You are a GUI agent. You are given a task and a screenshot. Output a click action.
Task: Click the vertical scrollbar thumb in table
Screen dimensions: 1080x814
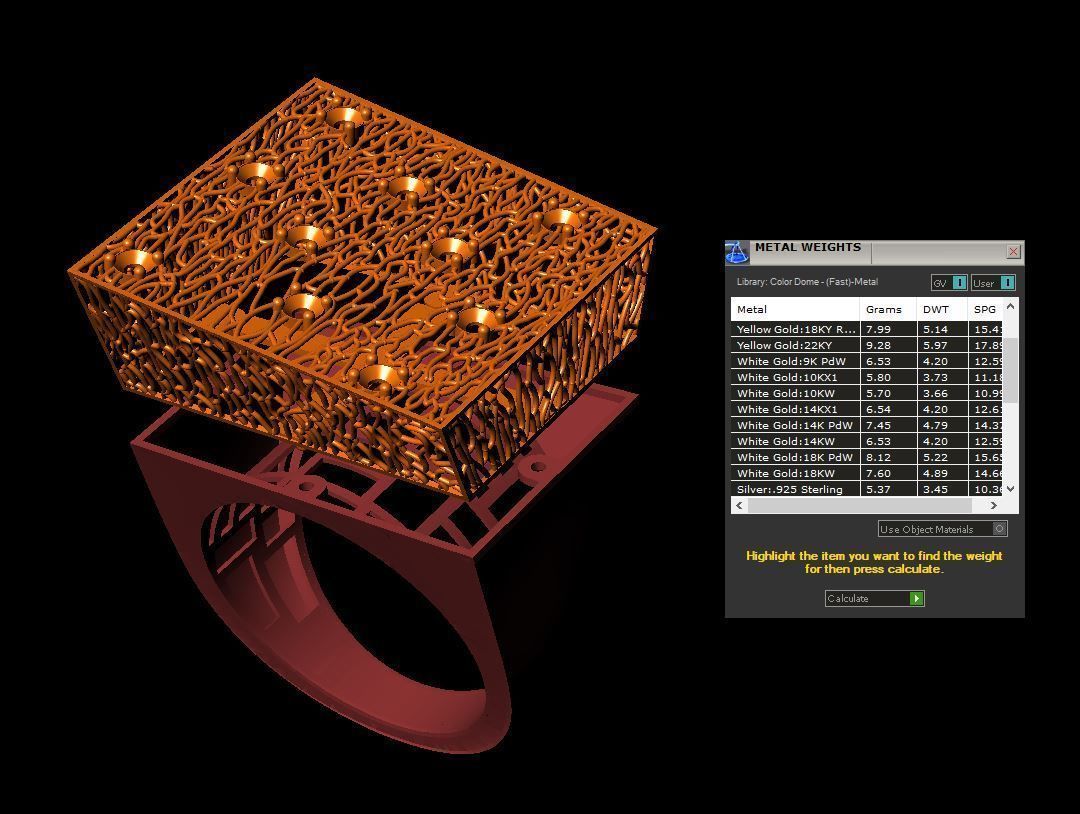click(1010, 370)
